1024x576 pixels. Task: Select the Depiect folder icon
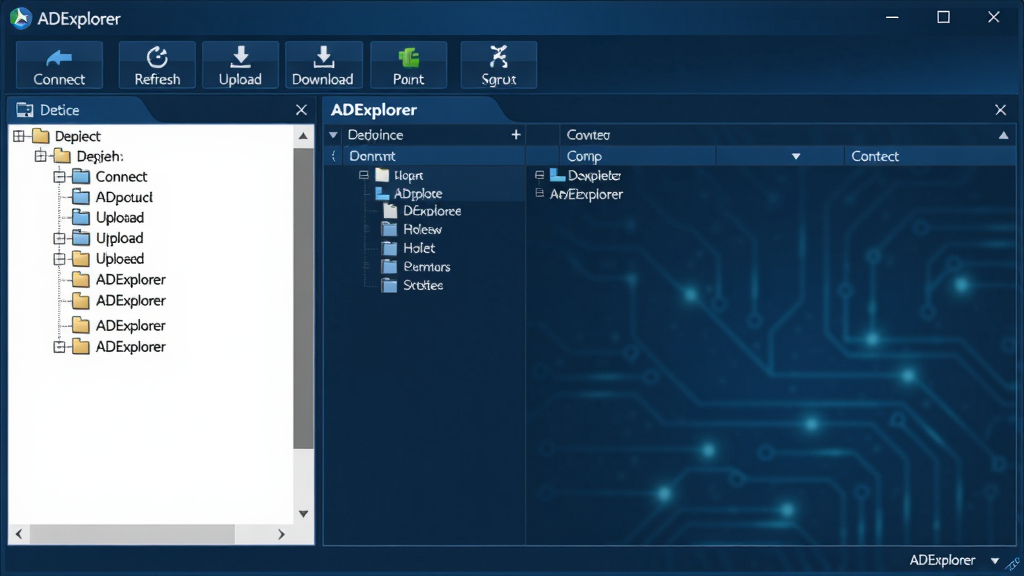point(40,136)
